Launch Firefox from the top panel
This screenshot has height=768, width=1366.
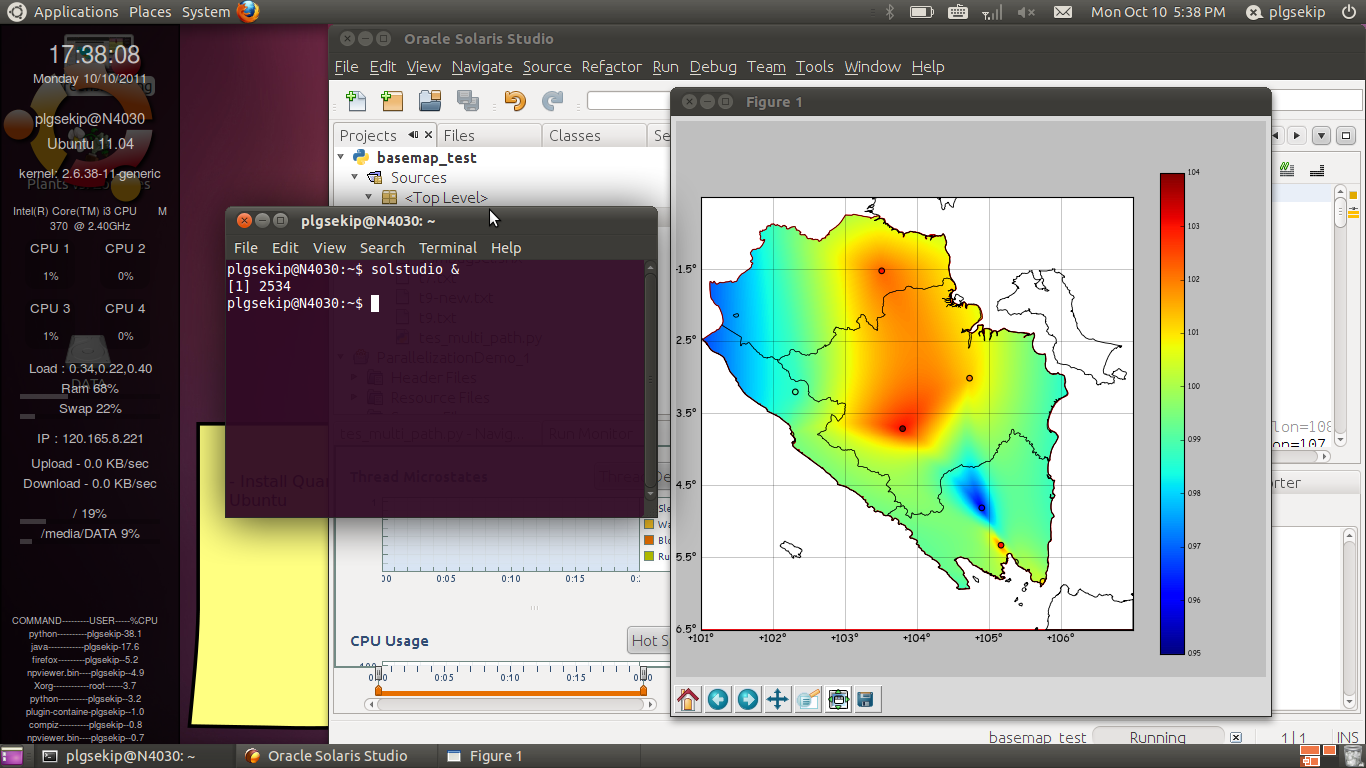pyautogui.click(x=248, y=12)
